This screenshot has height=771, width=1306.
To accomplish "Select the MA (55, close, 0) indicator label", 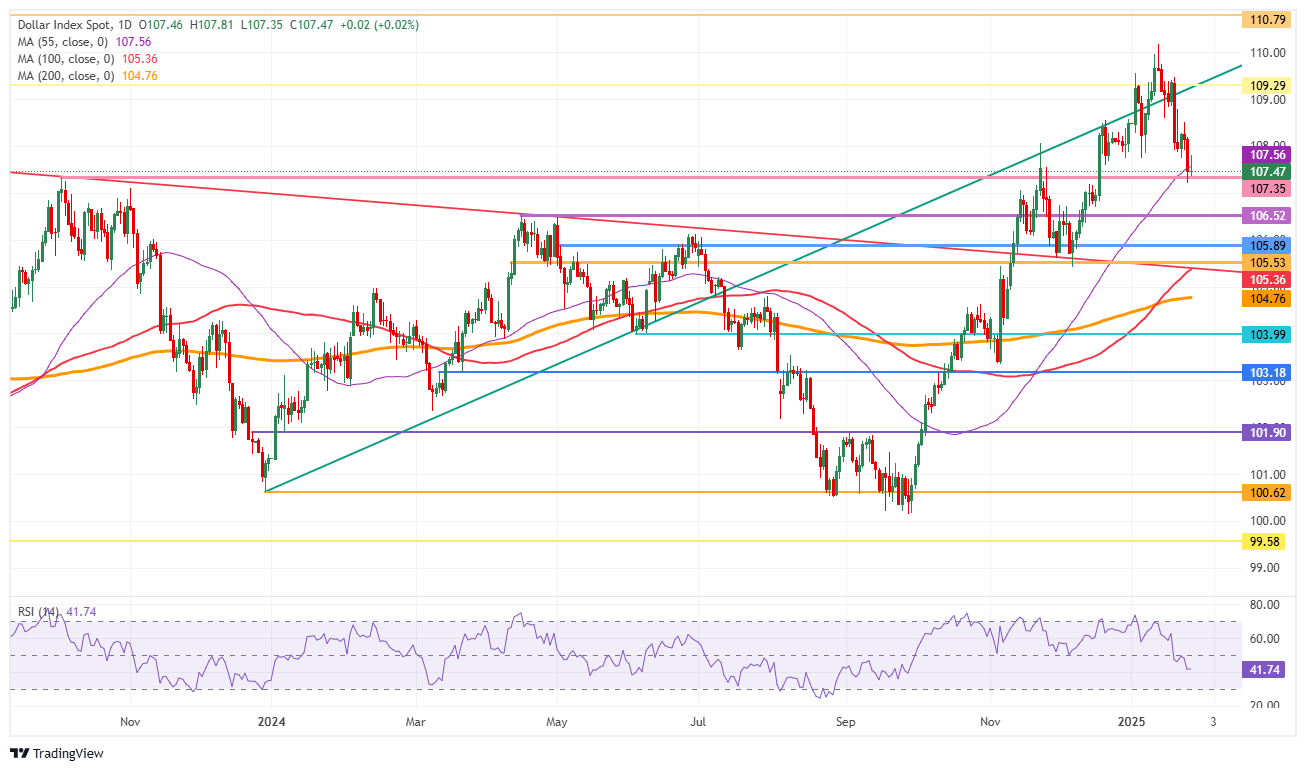I will 62,42.
